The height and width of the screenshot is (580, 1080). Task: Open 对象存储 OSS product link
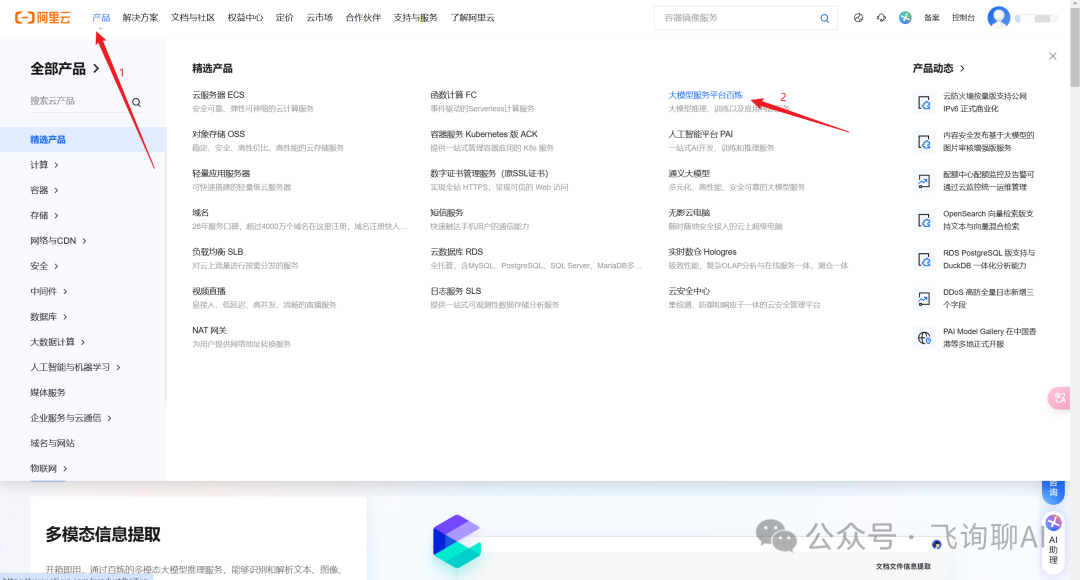218,134
